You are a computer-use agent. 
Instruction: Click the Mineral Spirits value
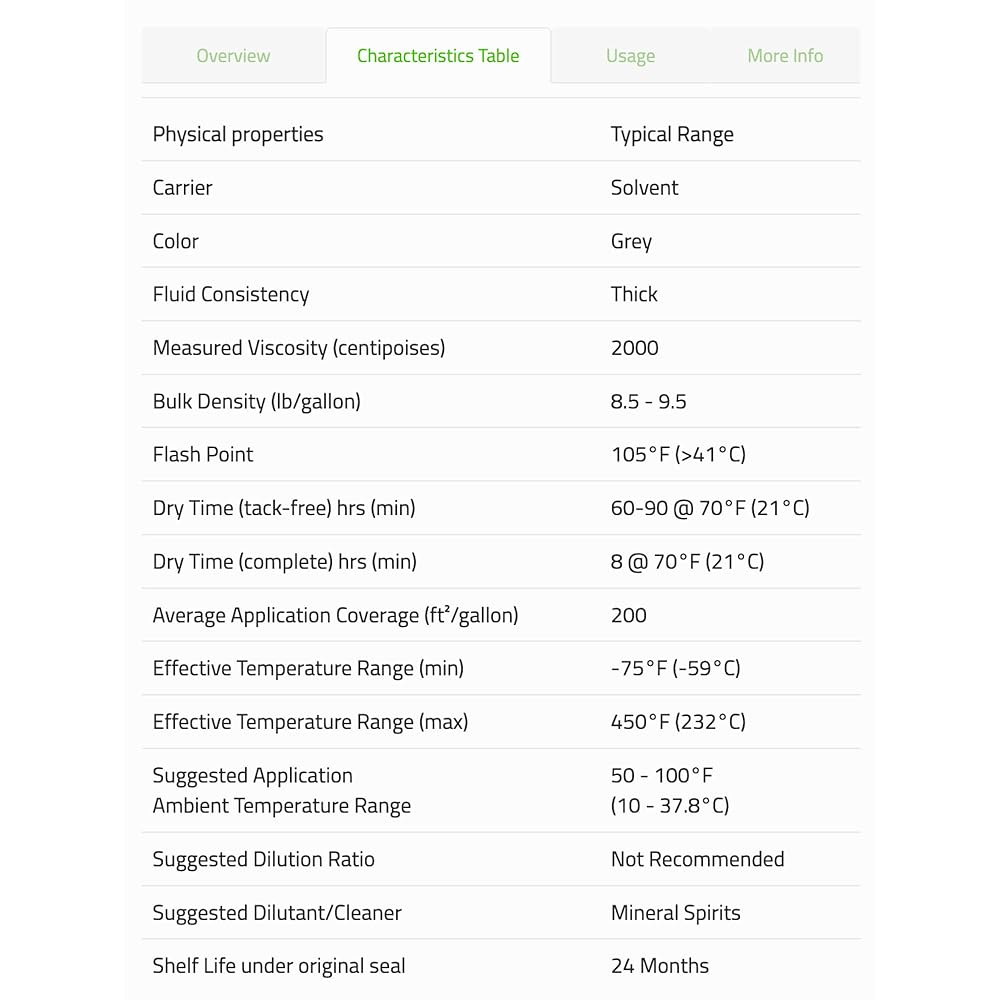[x=675, y=913]
